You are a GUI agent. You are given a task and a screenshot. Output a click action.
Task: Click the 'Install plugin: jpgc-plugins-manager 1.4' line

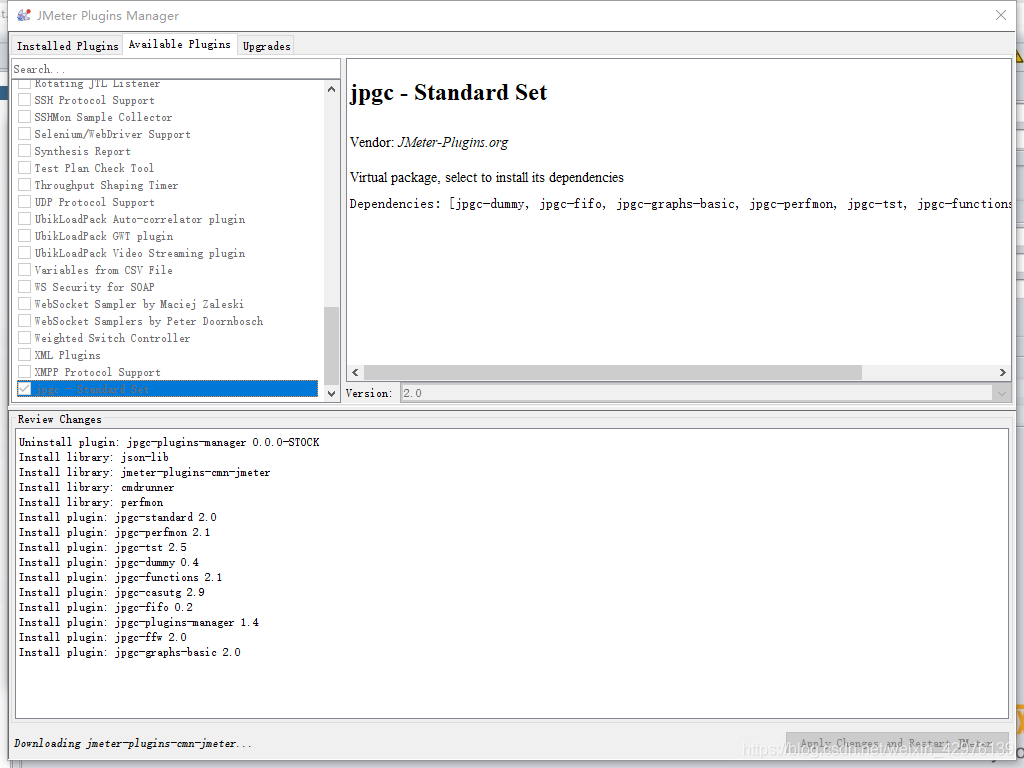coord(138,622)
